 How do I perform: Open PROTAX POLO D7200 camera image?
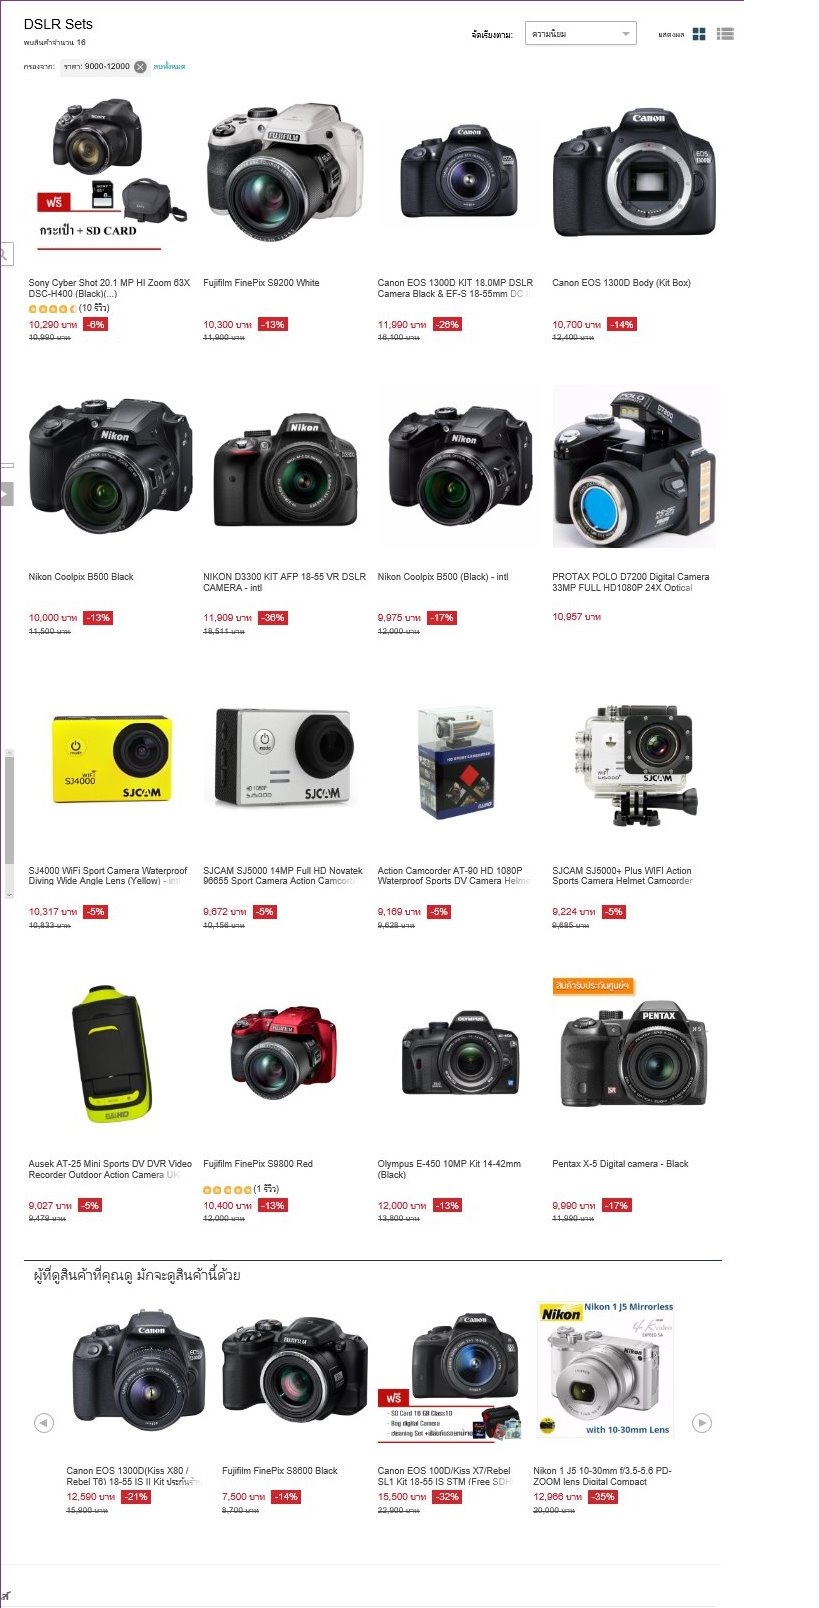[634, 467]
